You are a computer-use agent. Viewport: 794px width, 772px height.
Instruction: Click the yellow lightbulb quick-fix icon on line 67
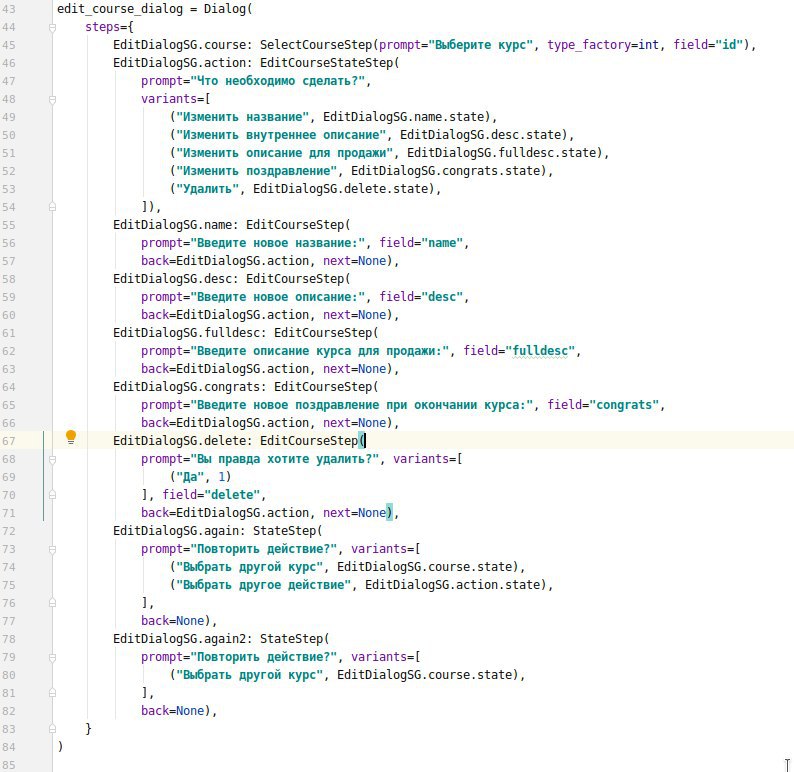71,437
